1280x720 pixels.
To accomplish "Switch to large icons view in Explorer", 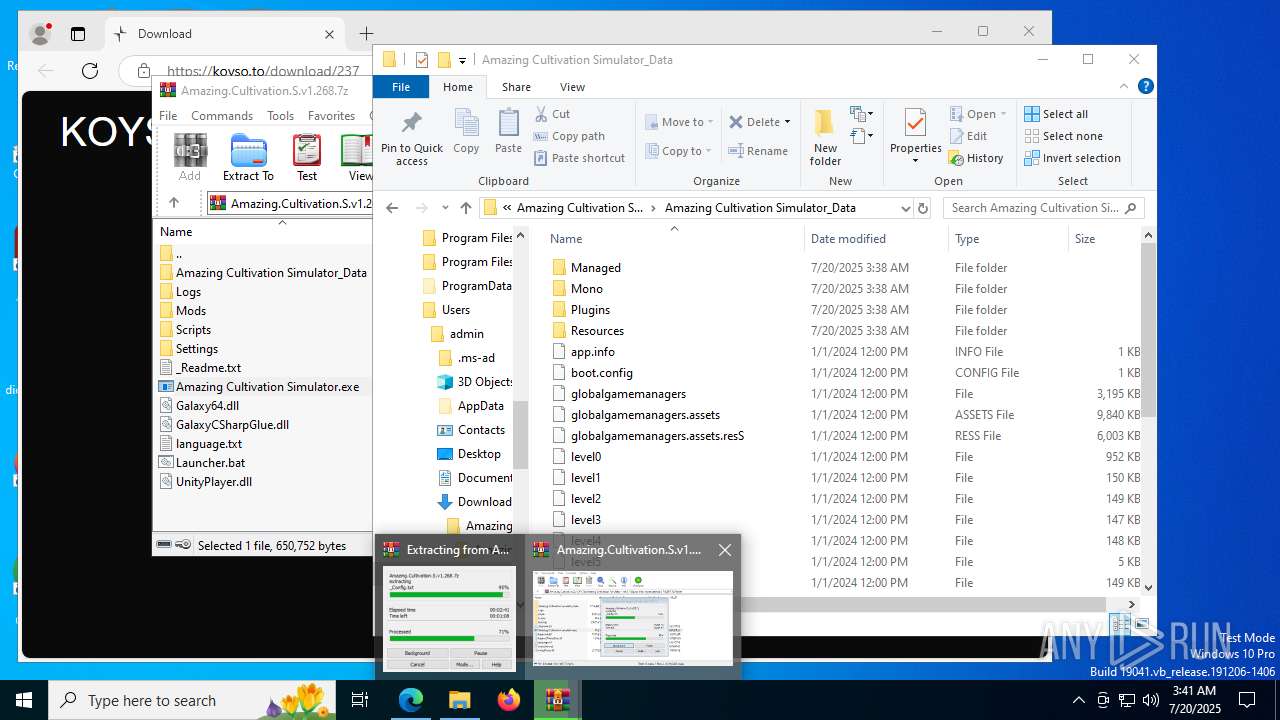I will pyautogui.click(x=1141, y=624).
